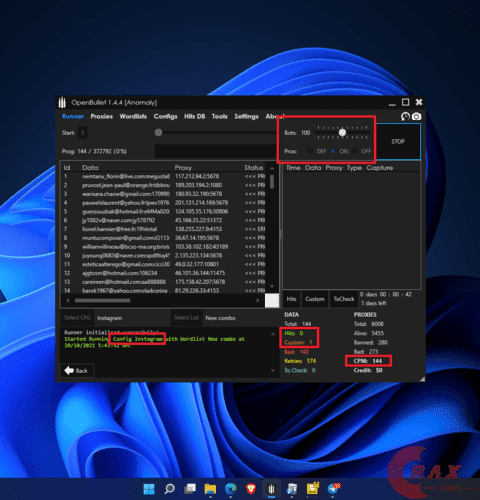Open the Wordlists tab
This screenshot has width=480, height=500.
point(133,116)
